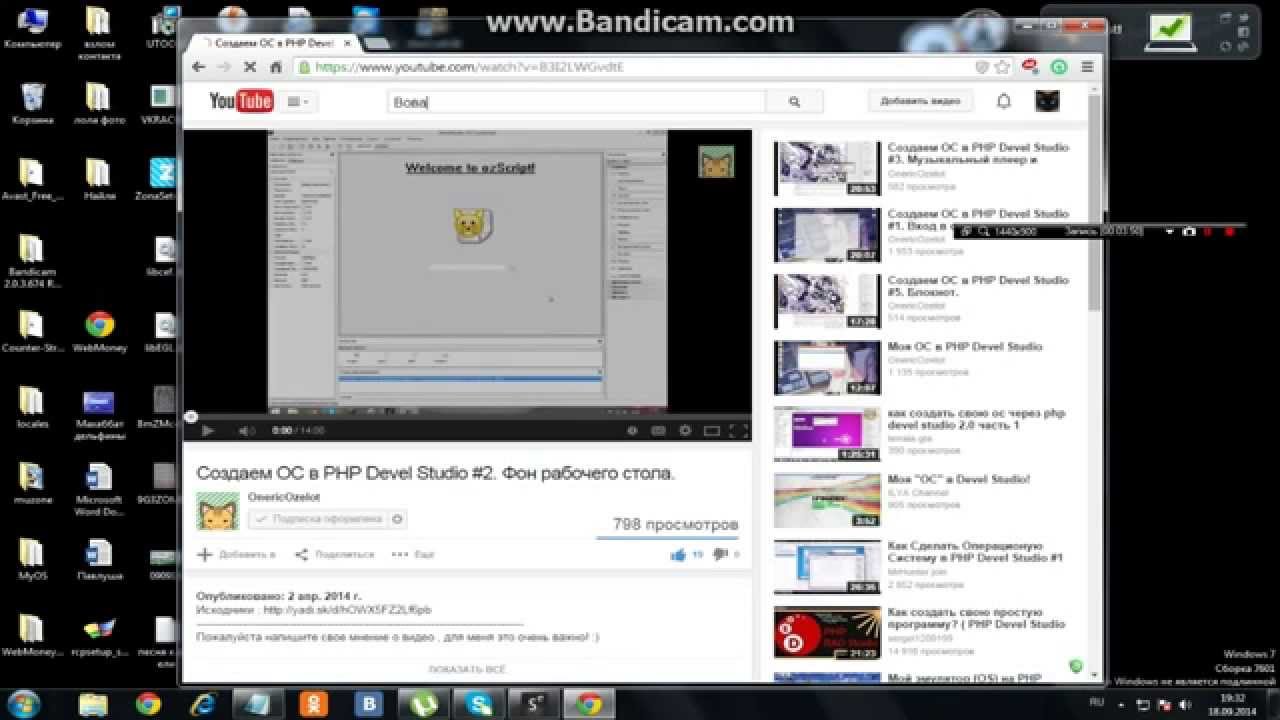Open suggested video 'PHP Devel Studio #3. Музыкальный плеер'
1280x720 pixels.
pos(977,153)
